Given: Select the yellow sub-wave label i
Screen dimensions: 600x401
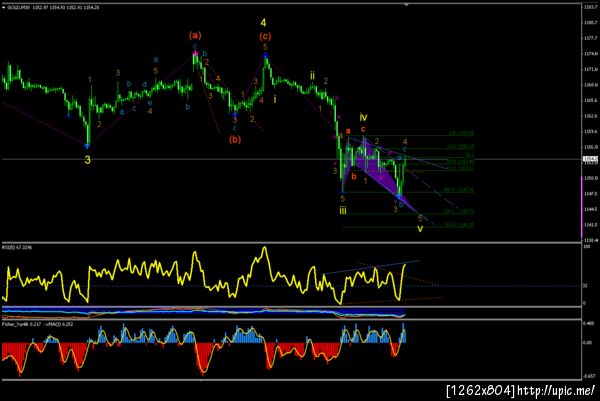Looking at the screenshot, I should coord(275,99).
